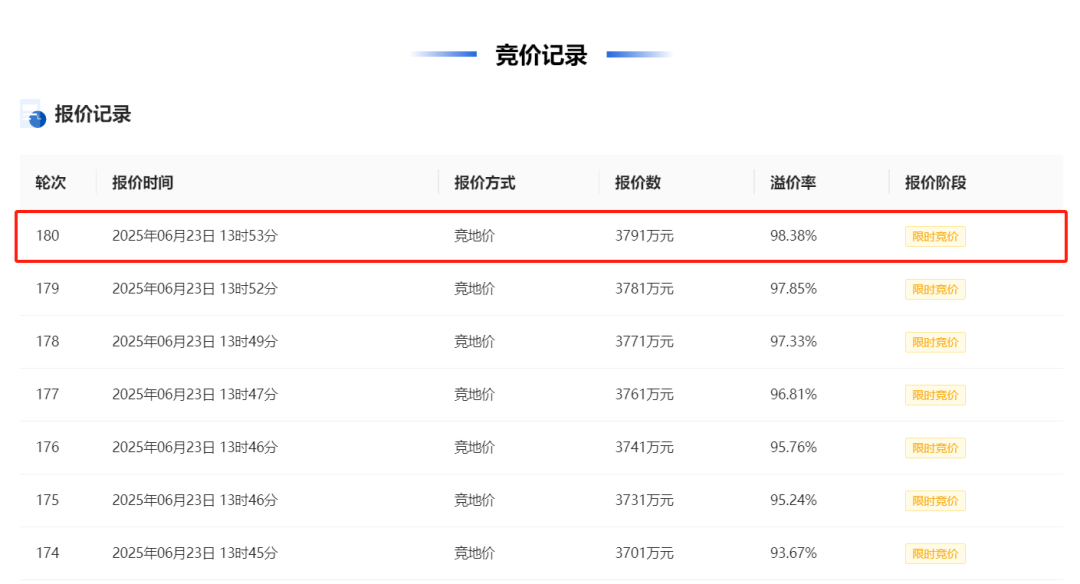Click 限时竞价 badge in round 176 row
This screenshot has height=584, width=1080.
tap(935, 448)
